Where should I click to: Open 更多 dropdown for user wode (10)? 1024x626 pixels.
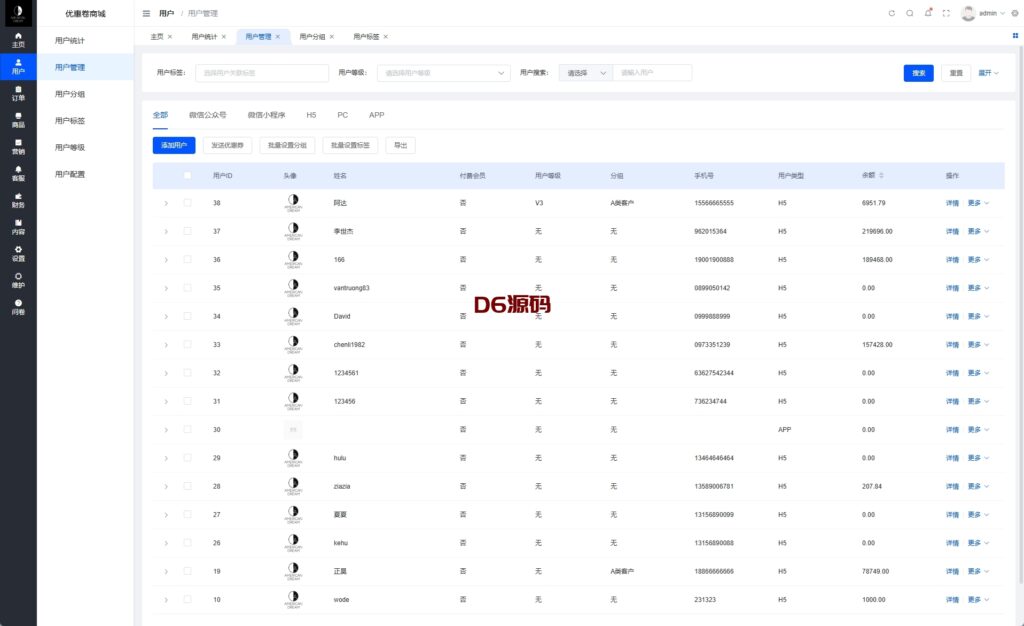coord(978,599)
